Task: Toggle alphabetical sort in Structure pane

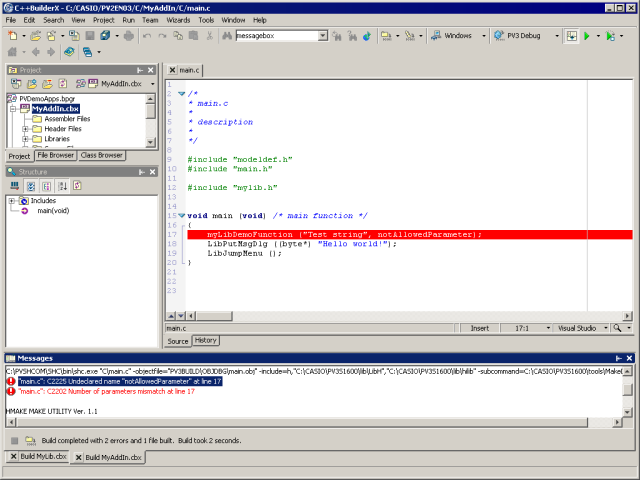Action: pos(62,186)
